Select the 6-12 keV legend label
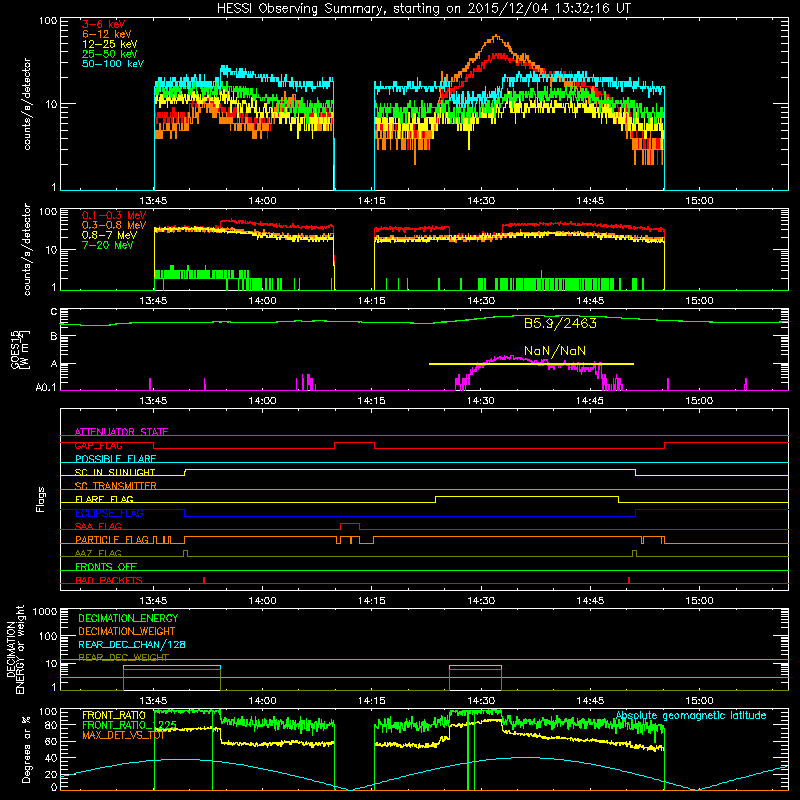Screen dimensions: 800x800 click(107, 34)
